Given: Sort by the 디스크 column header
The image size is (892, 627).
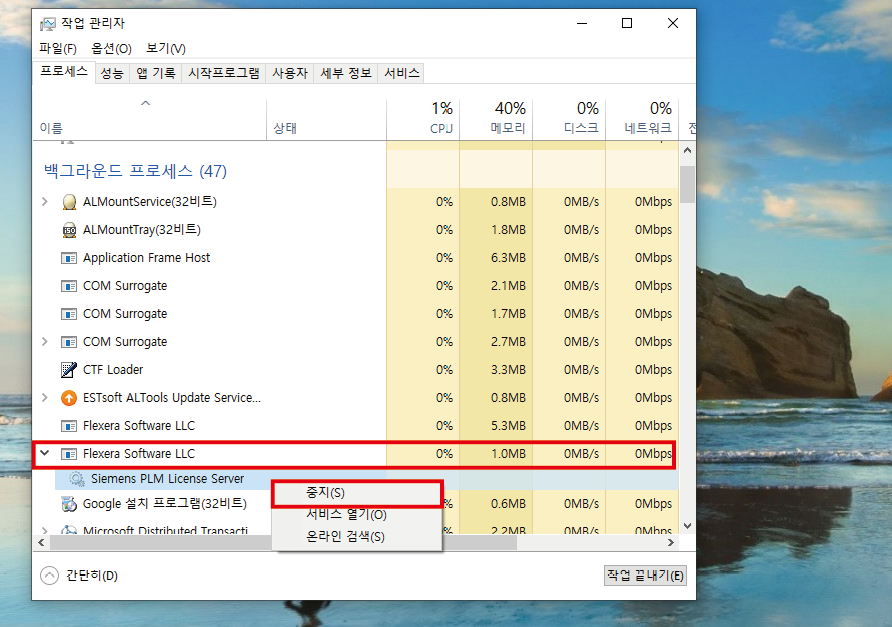Looking at the screenshot, I should click(569, 119).
